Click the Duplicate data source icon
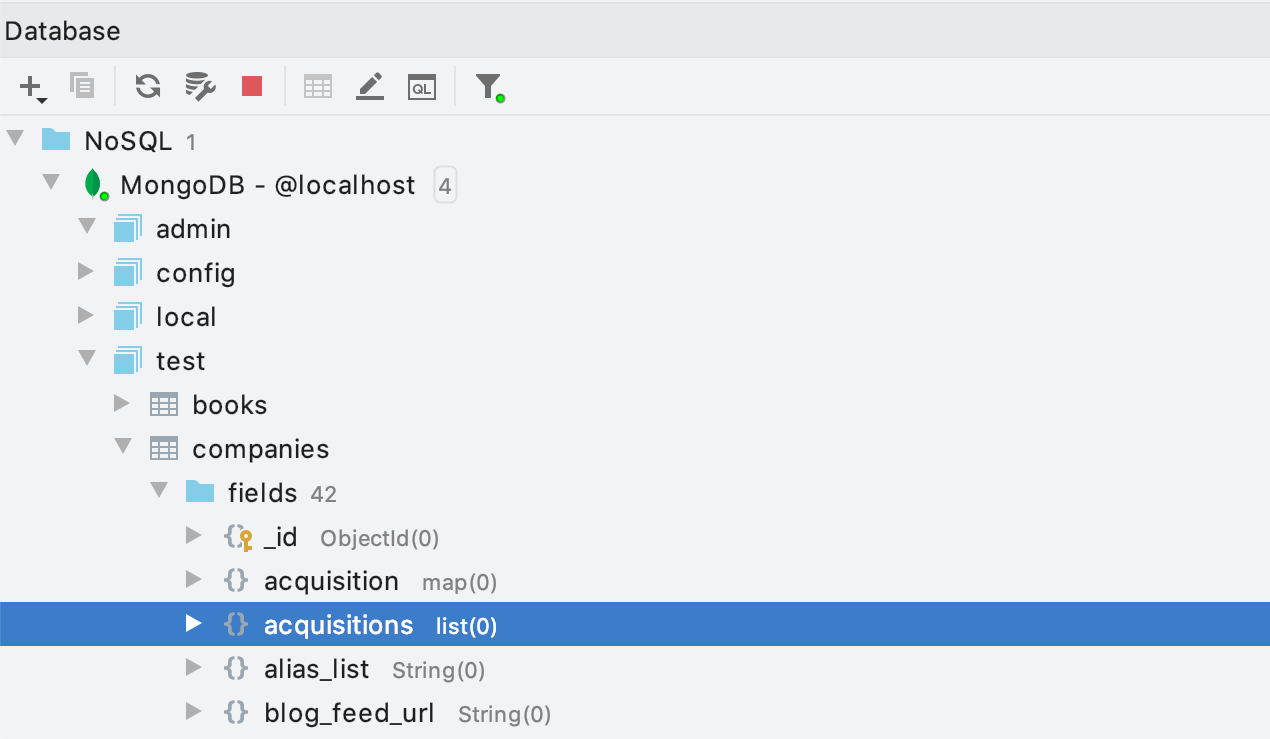This screenshot has width=1270, height=739. 81,87
